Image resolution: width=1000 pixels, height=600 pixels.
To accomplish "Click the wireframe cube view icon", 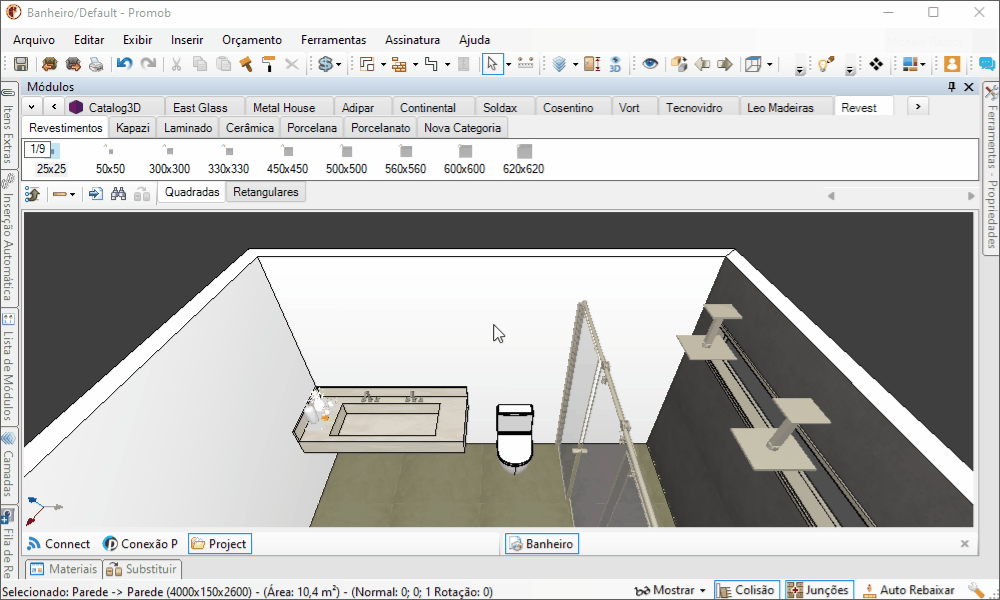I will click(x=753, y=64).
